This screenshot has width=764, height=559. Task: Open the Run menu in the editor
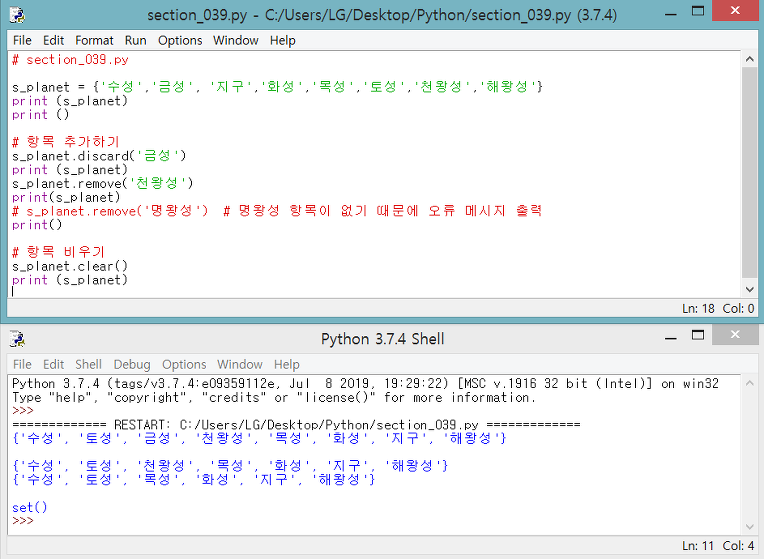pyautogui.click(x=135, y=40)
